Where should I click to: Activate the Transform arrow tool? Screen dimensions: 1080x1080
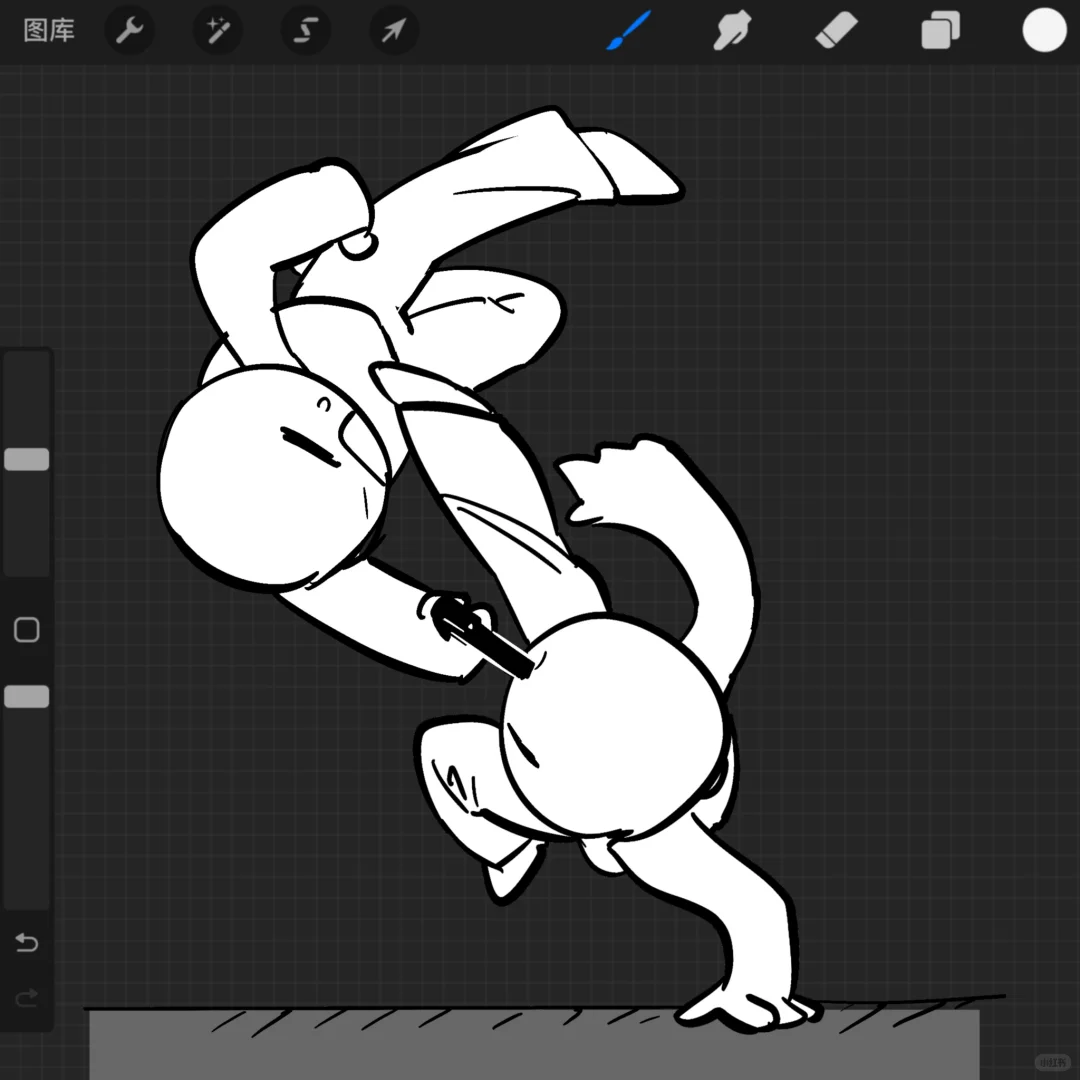pos(394,30)
